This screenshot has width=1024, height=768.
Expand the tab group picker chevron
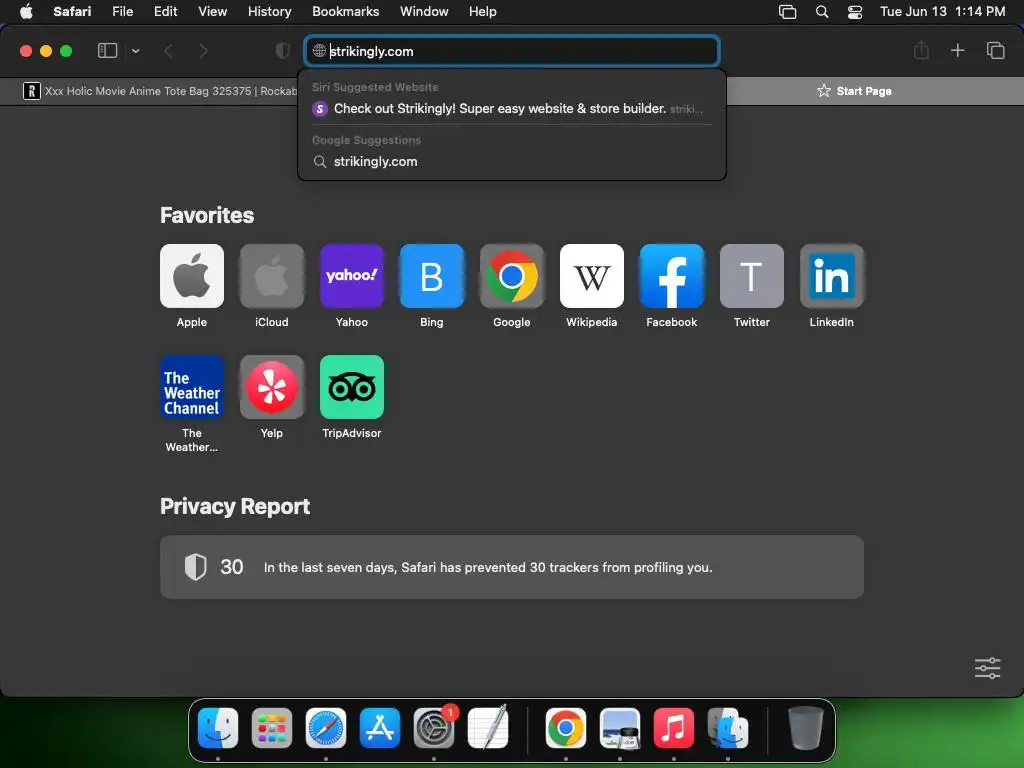(x=135, y=51)
